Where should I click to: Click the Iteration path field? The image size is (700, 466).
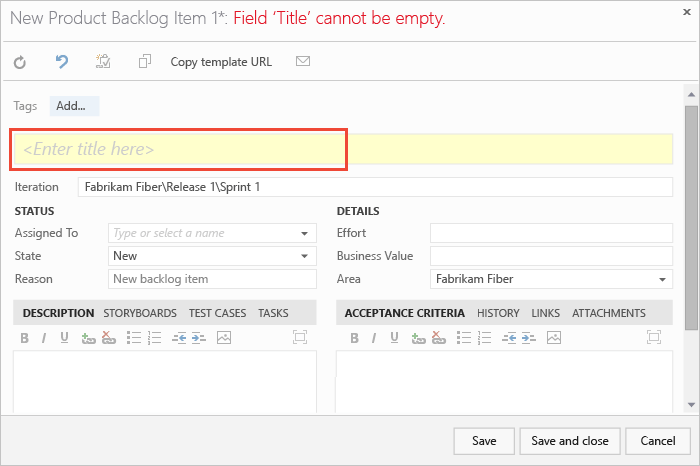(375, 187)
